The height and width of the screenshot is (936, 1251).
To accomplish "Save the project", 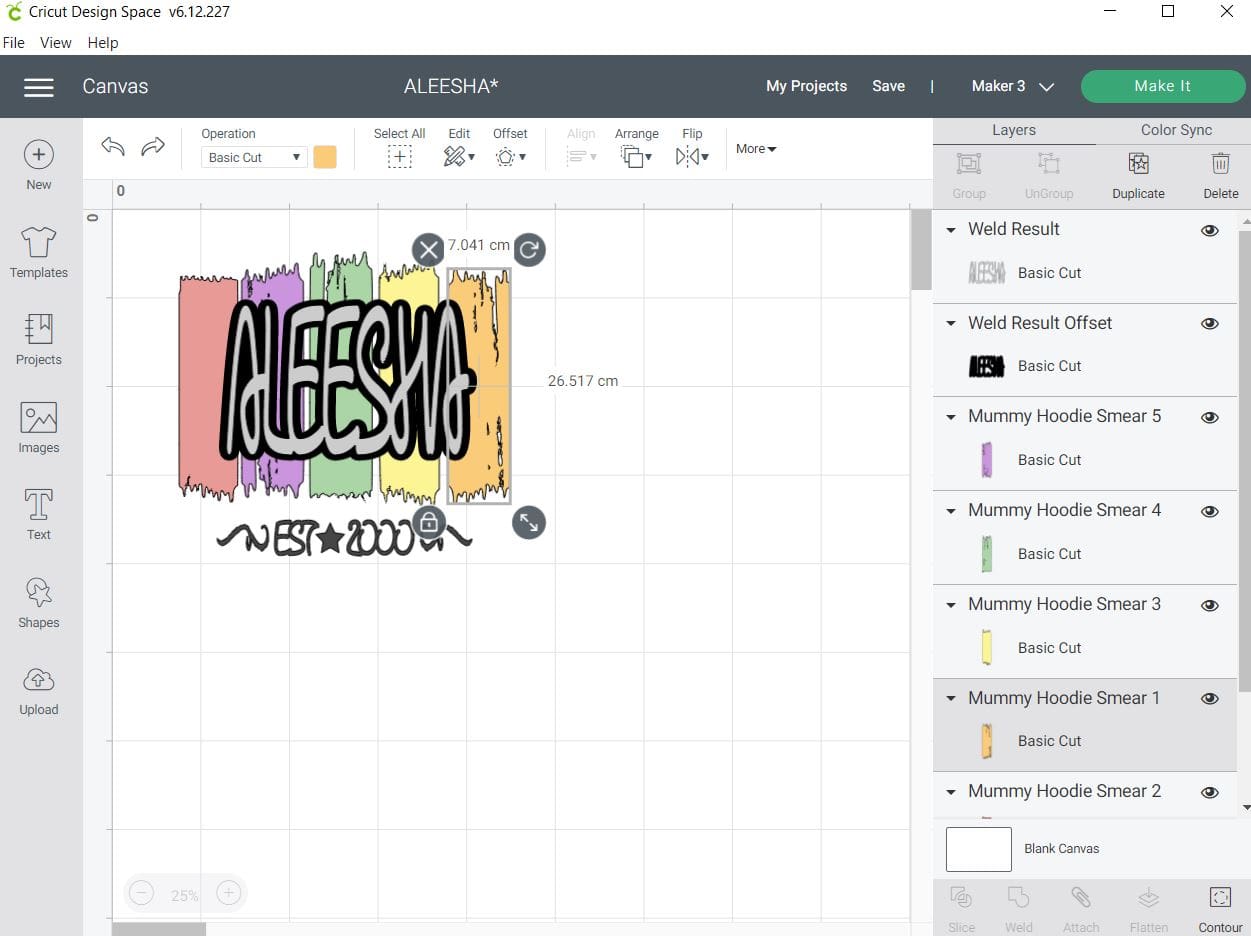I will point(888,86).
